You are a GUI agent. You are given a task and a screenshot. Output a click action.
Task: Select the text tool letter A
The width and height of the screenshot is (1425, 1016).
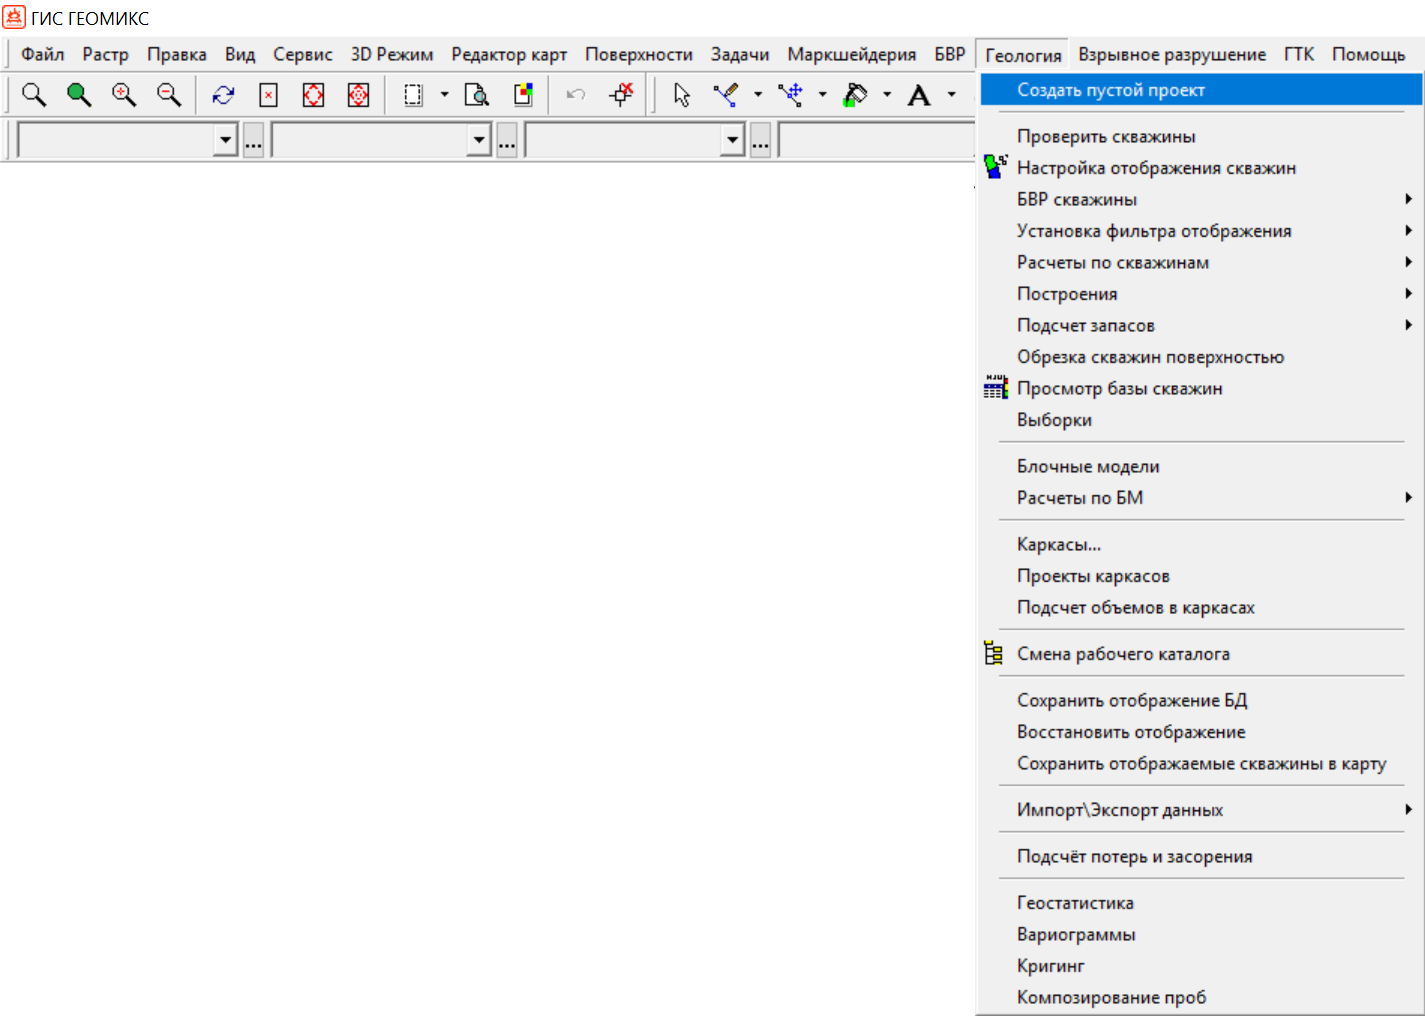919,95
